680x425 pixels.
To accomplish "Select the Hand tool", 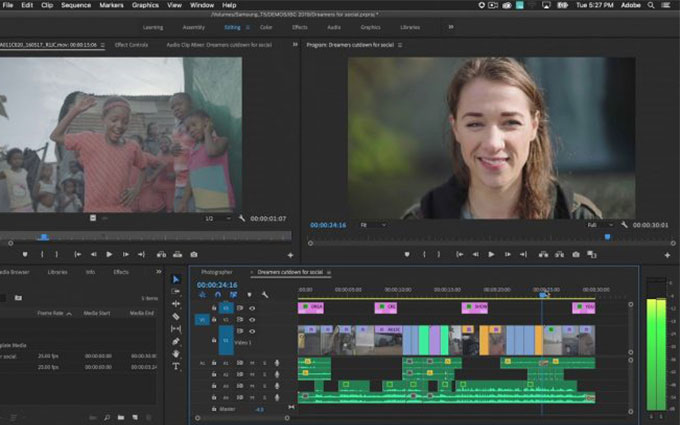I will (x=176, y=354).
